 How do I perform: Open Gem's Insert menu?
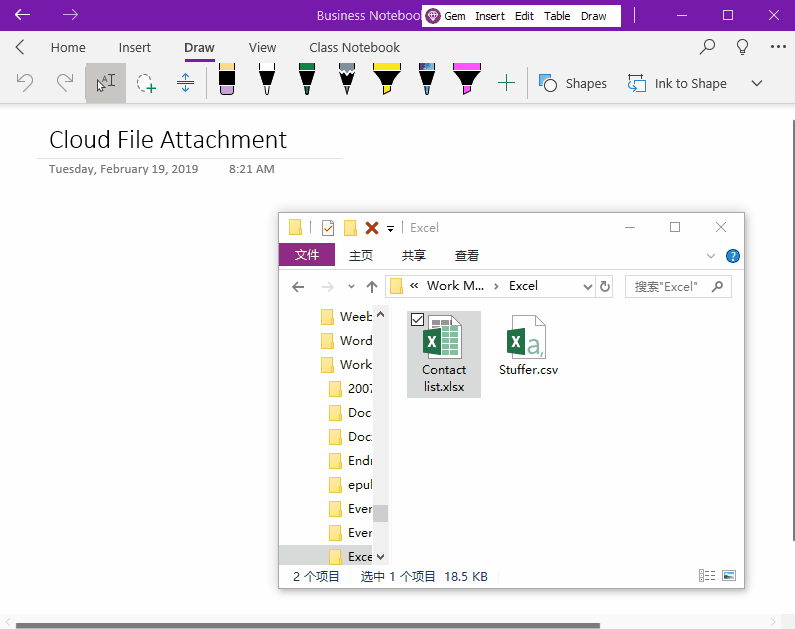(490, 16)
